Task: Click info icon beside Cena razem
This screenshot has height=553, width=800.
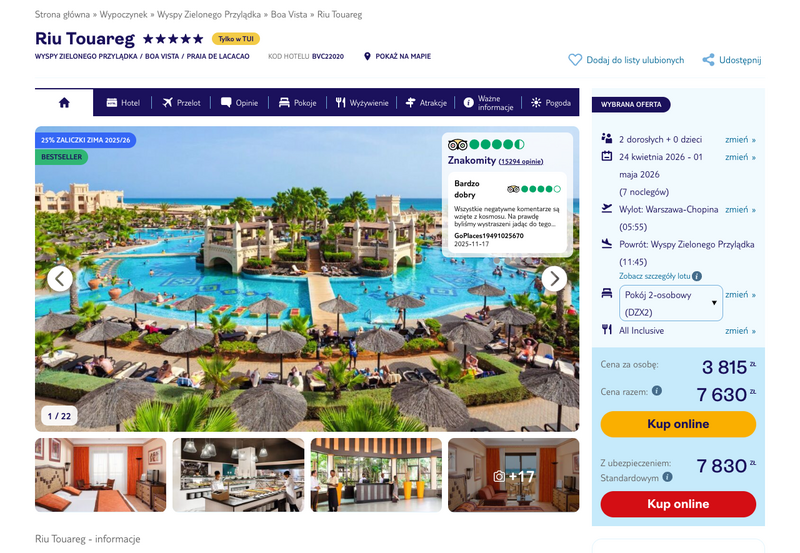Action: pyautogui.click(x=657, y=391)
